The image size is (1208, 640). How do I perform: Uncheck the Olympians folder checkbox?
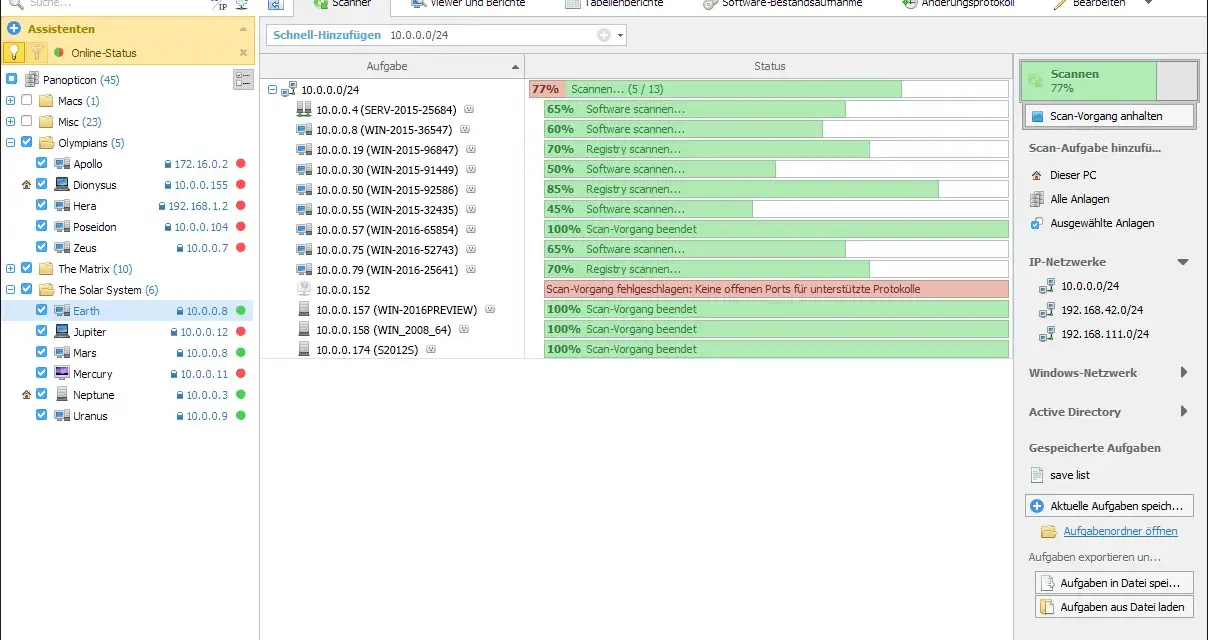(x=27, y=143)
